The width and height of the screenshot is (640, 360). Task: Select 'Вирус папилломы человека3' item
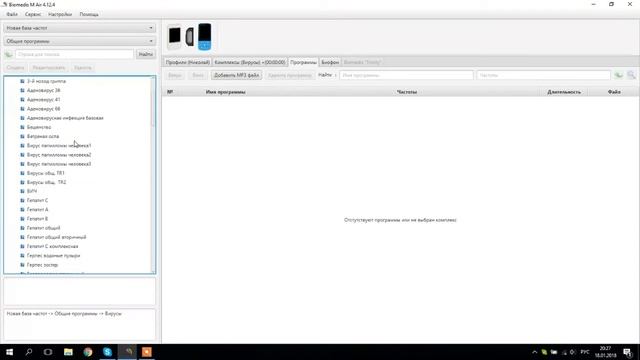[x=59, y=164]
